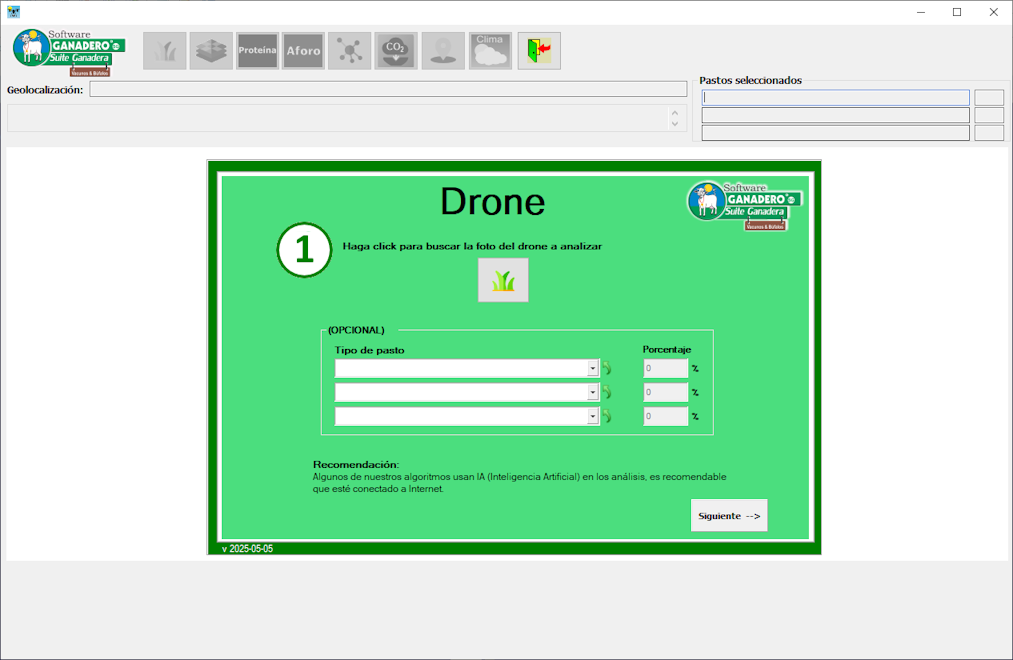The width and height of the screenshot is (1013, 660).
Task: Click the small button beside first Pastos seleccionados field
Action: 989,98
